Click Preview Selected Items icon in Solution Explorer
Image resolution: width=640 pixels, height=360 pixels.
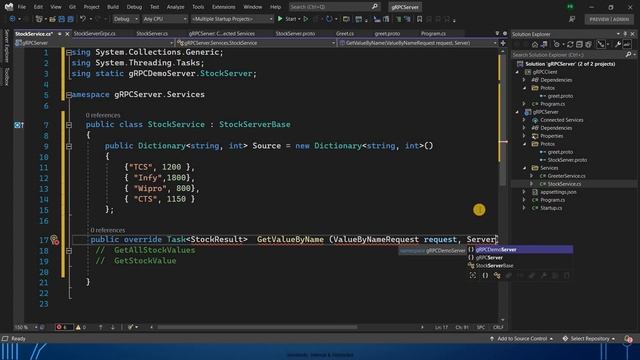click(x=627, y=44)
